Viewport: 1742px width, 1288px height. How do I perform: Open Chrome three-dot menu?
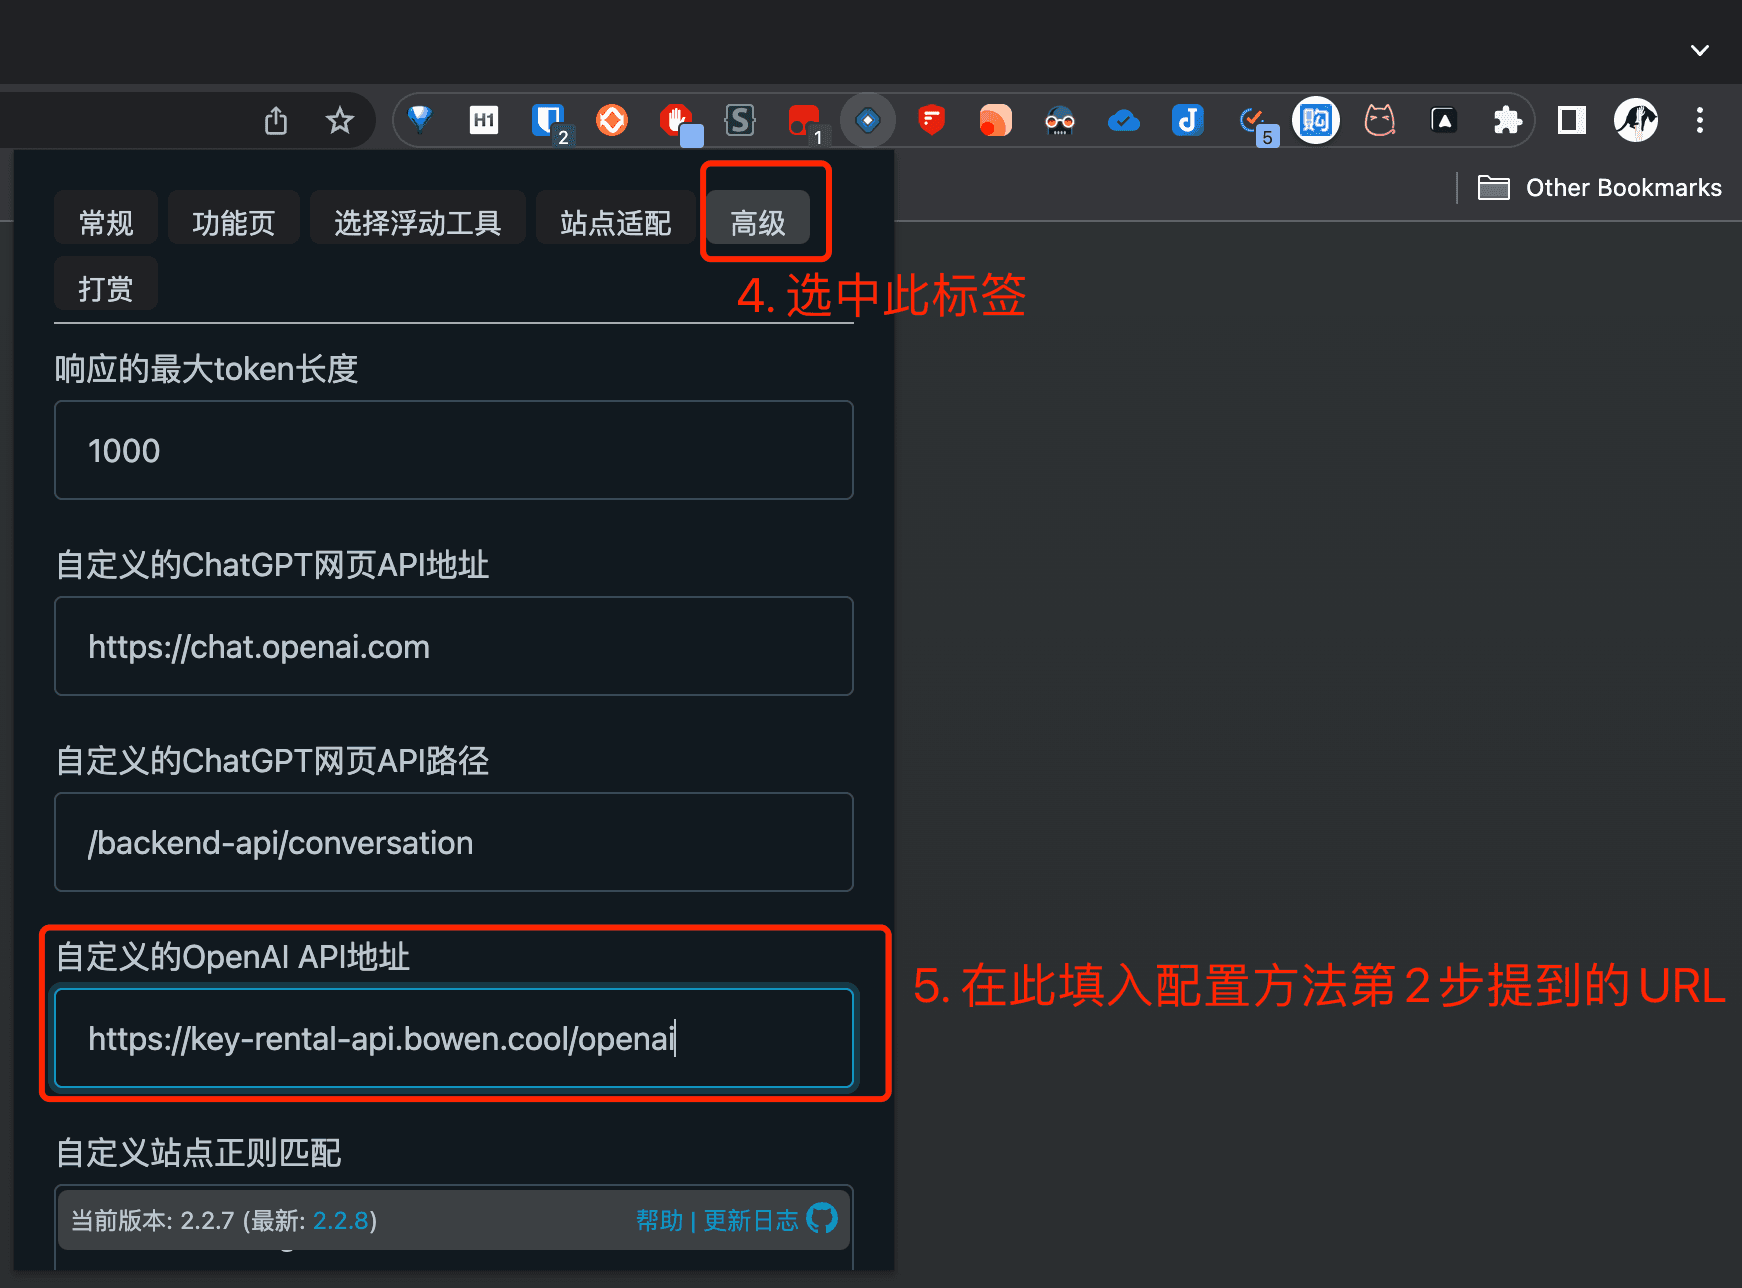point(1699,121)
